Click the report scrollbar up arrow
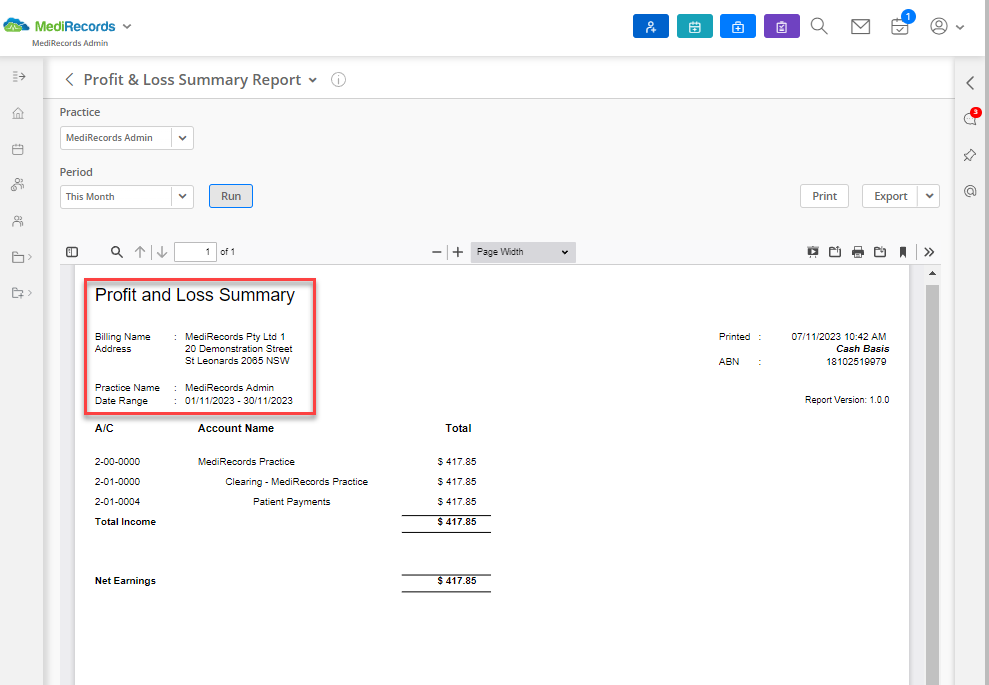The width and height of the screenshot is (989, 685). pyautogui.click(x=932, y=274)
